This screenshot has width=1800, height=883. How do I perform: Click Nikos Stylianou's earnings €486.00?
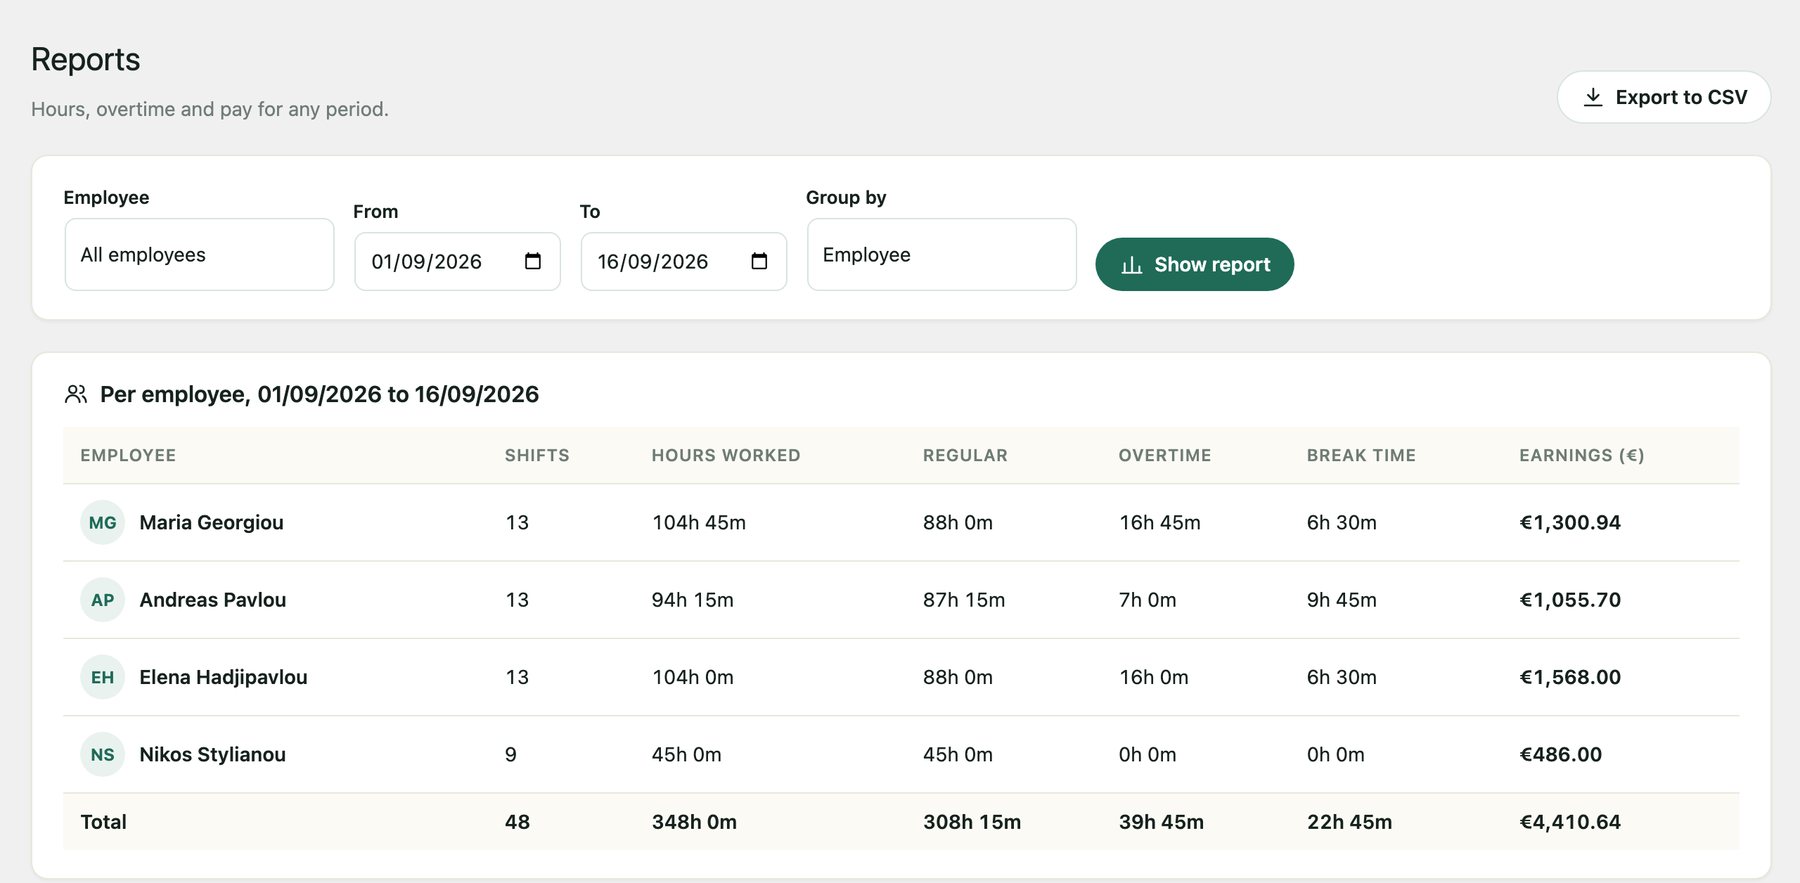(x=1561, y=754)
